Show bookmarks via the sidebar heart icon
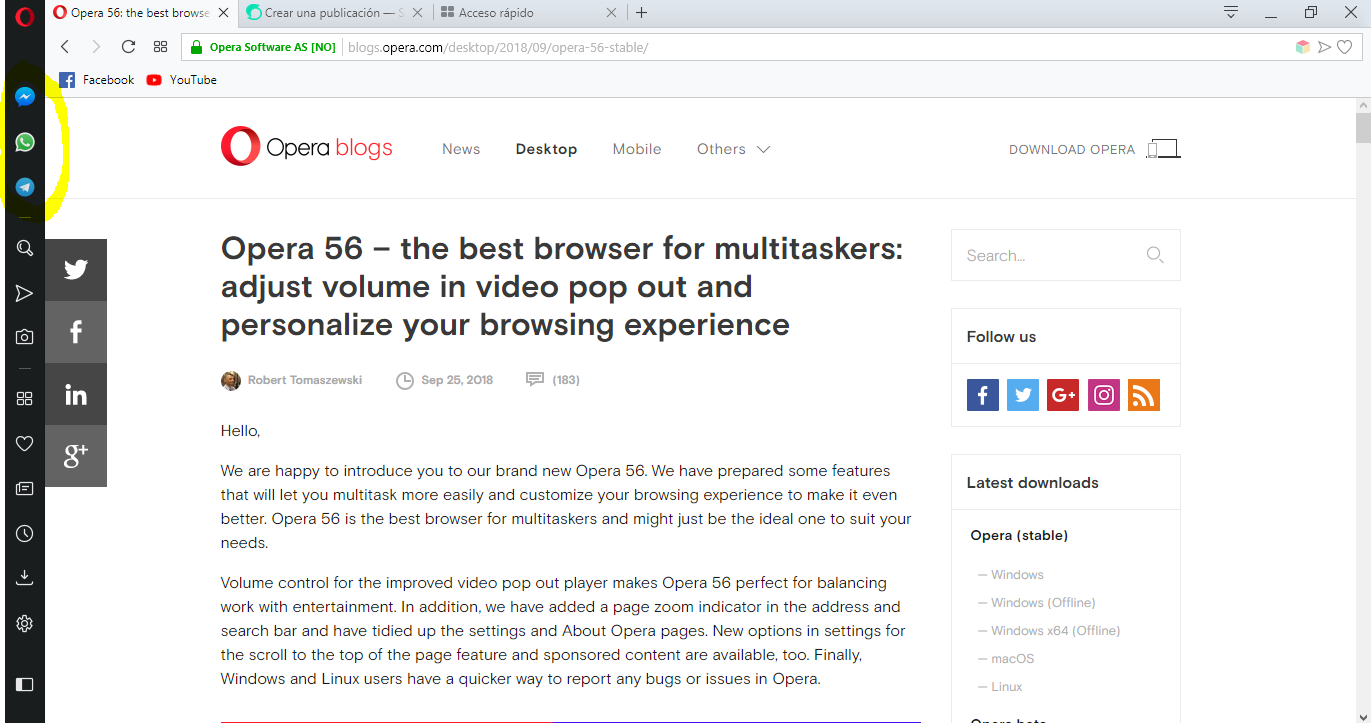The height and width of the screenshot is (723, 1371). click(25, 443)
